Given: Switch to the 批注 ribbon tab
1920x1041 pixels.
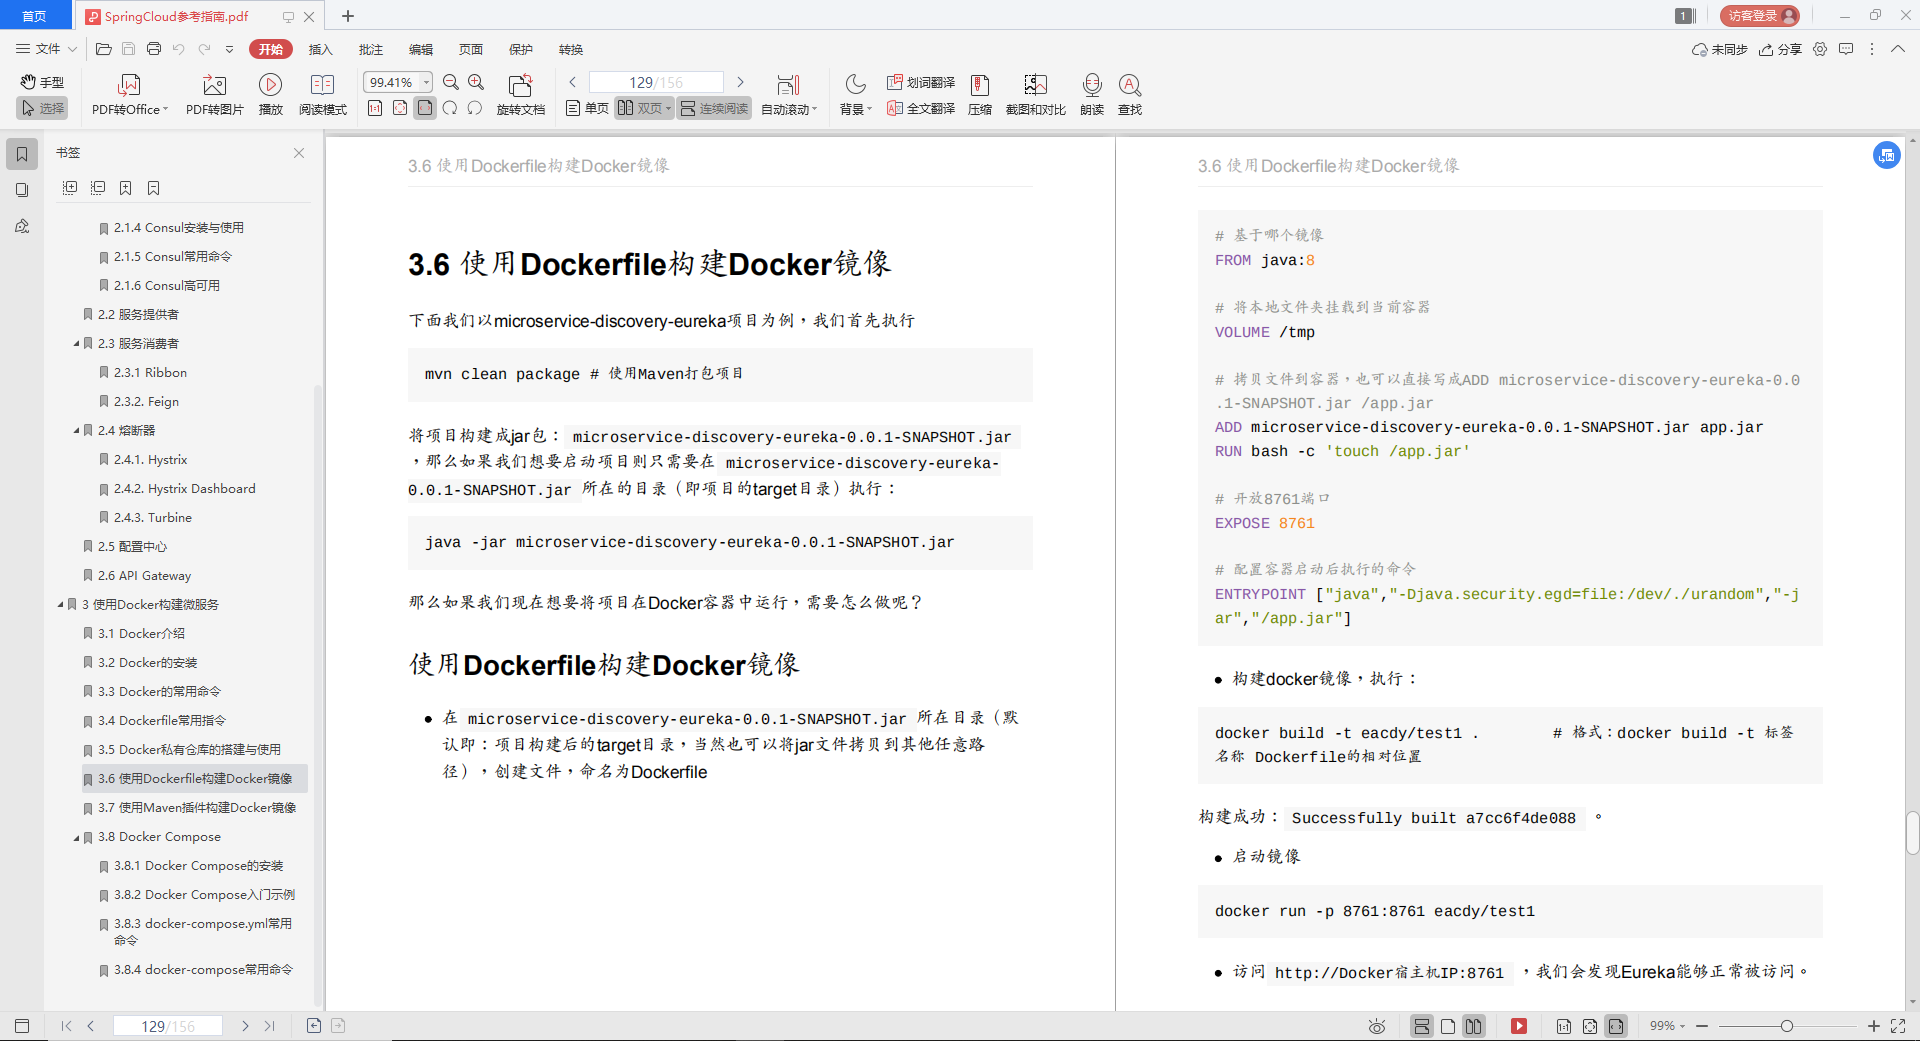Looking at the screenshot, I should 370,49.
